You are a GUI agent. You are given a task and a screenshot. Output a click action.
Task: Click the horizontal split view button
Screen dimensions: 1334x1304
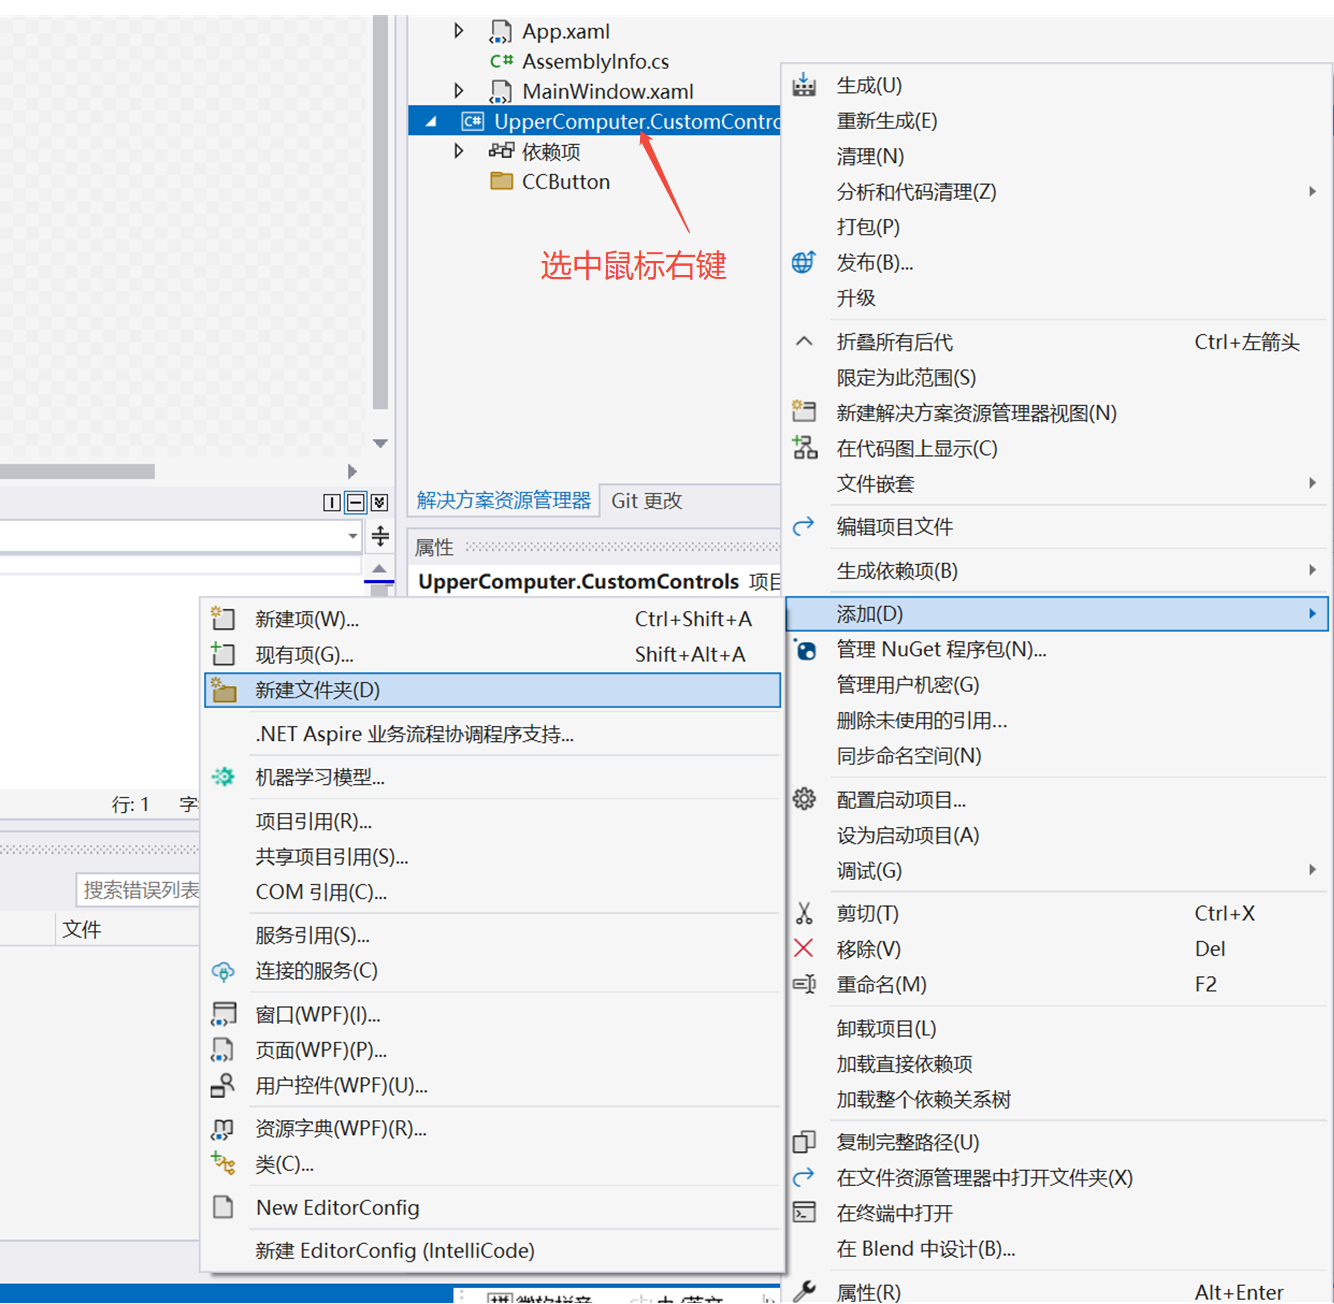(355, 502)
